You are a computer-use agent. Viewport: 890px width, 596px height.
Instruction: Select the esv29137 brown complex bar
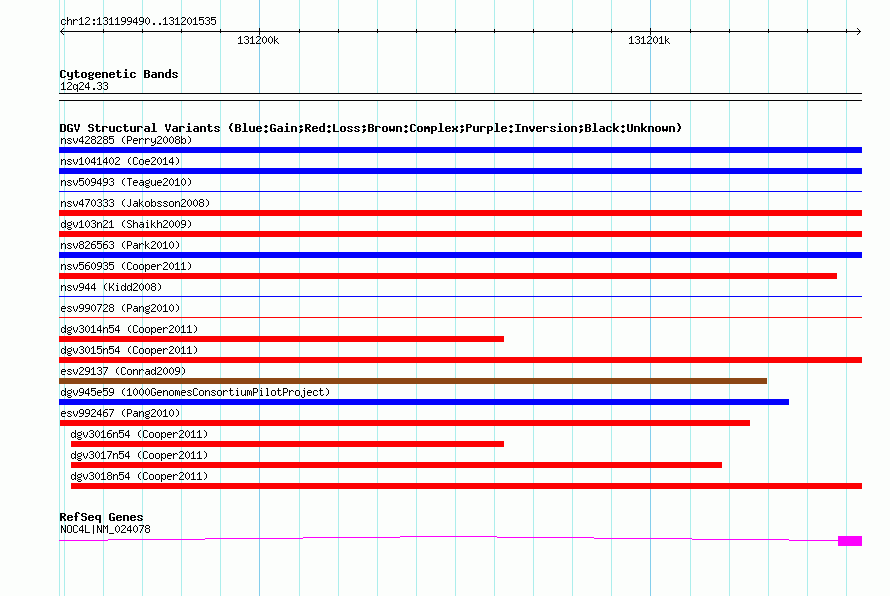pos(413,381)
